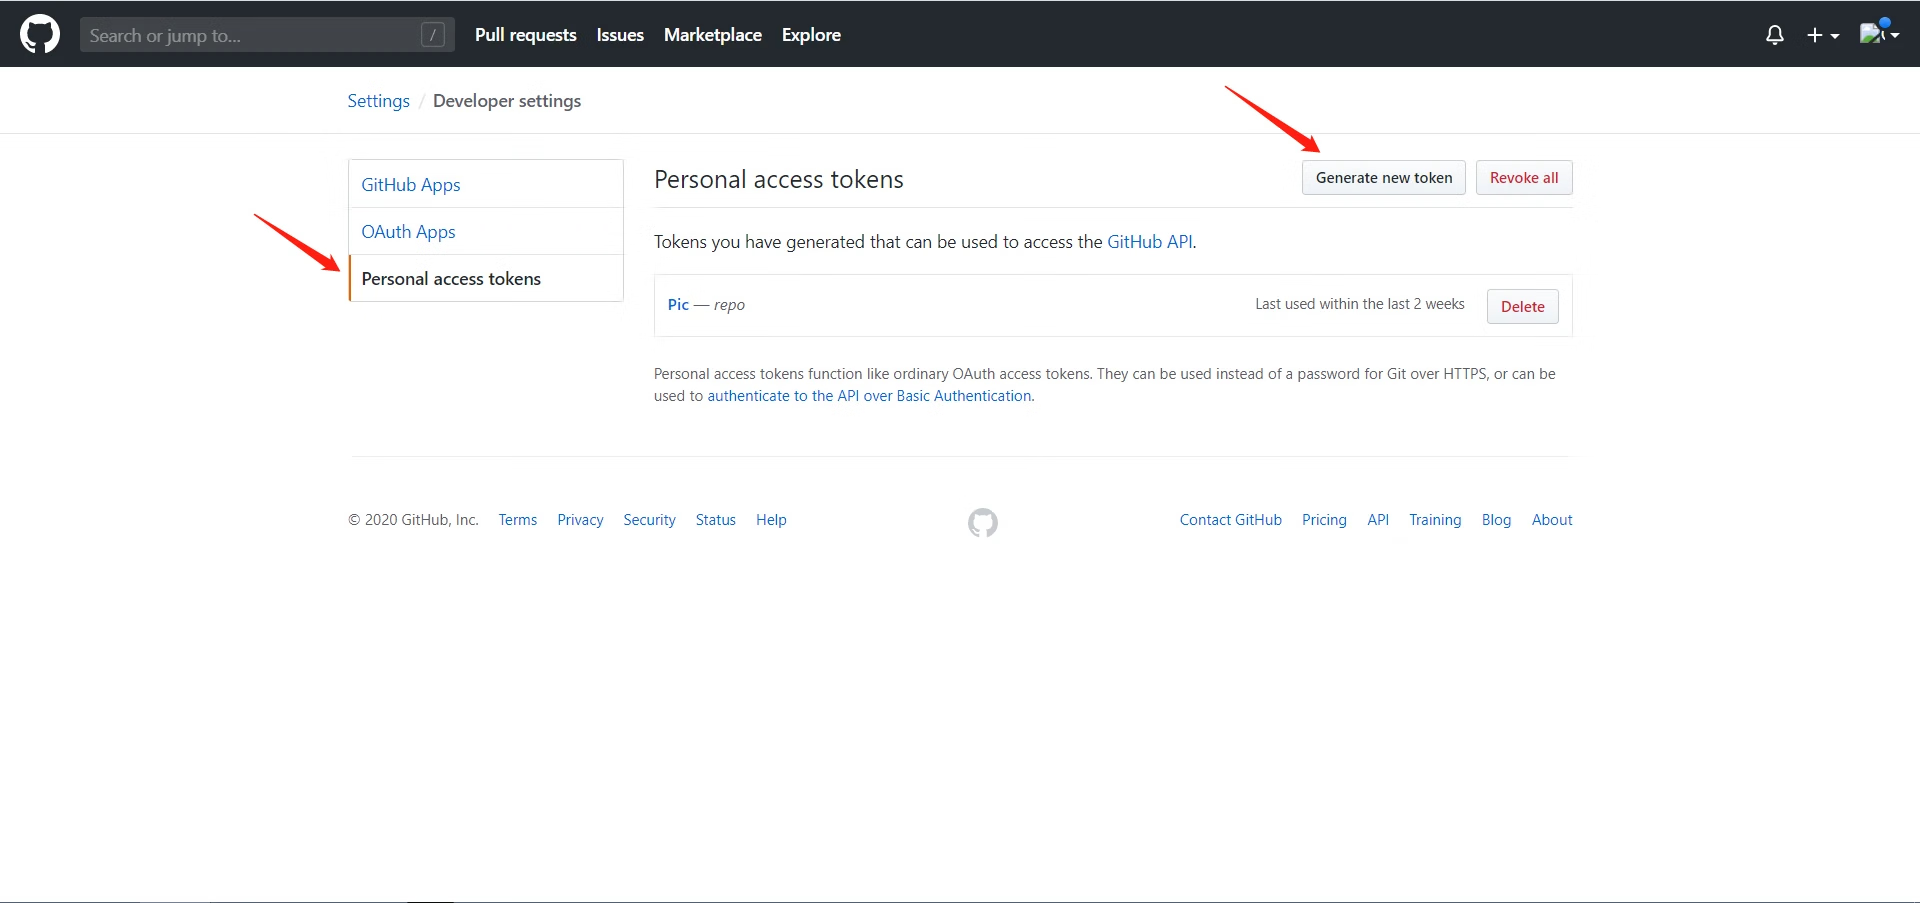The height and width of the screenshot is (903, 1920).
Task: Click the '© 2020 GitHub, Inc.' footer text
Action: click(413, 520)
